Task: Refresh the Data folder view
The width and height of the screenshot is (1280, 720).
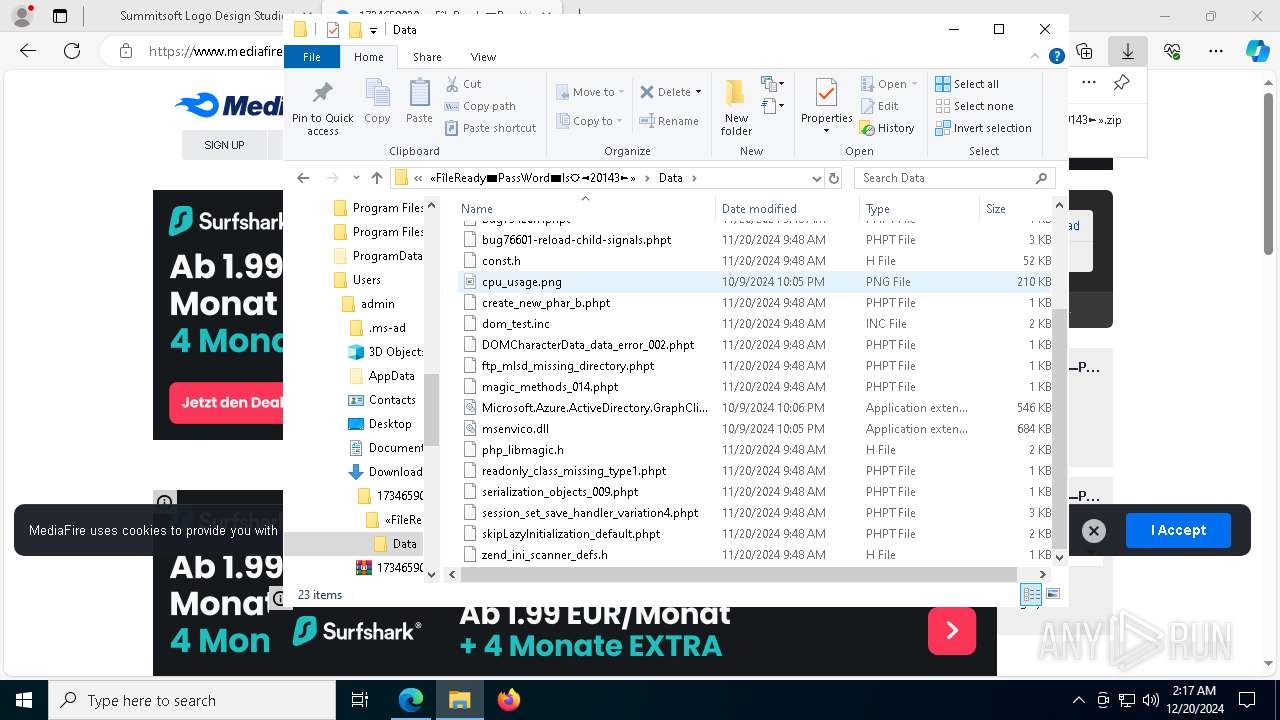Action: pos(834,178)
